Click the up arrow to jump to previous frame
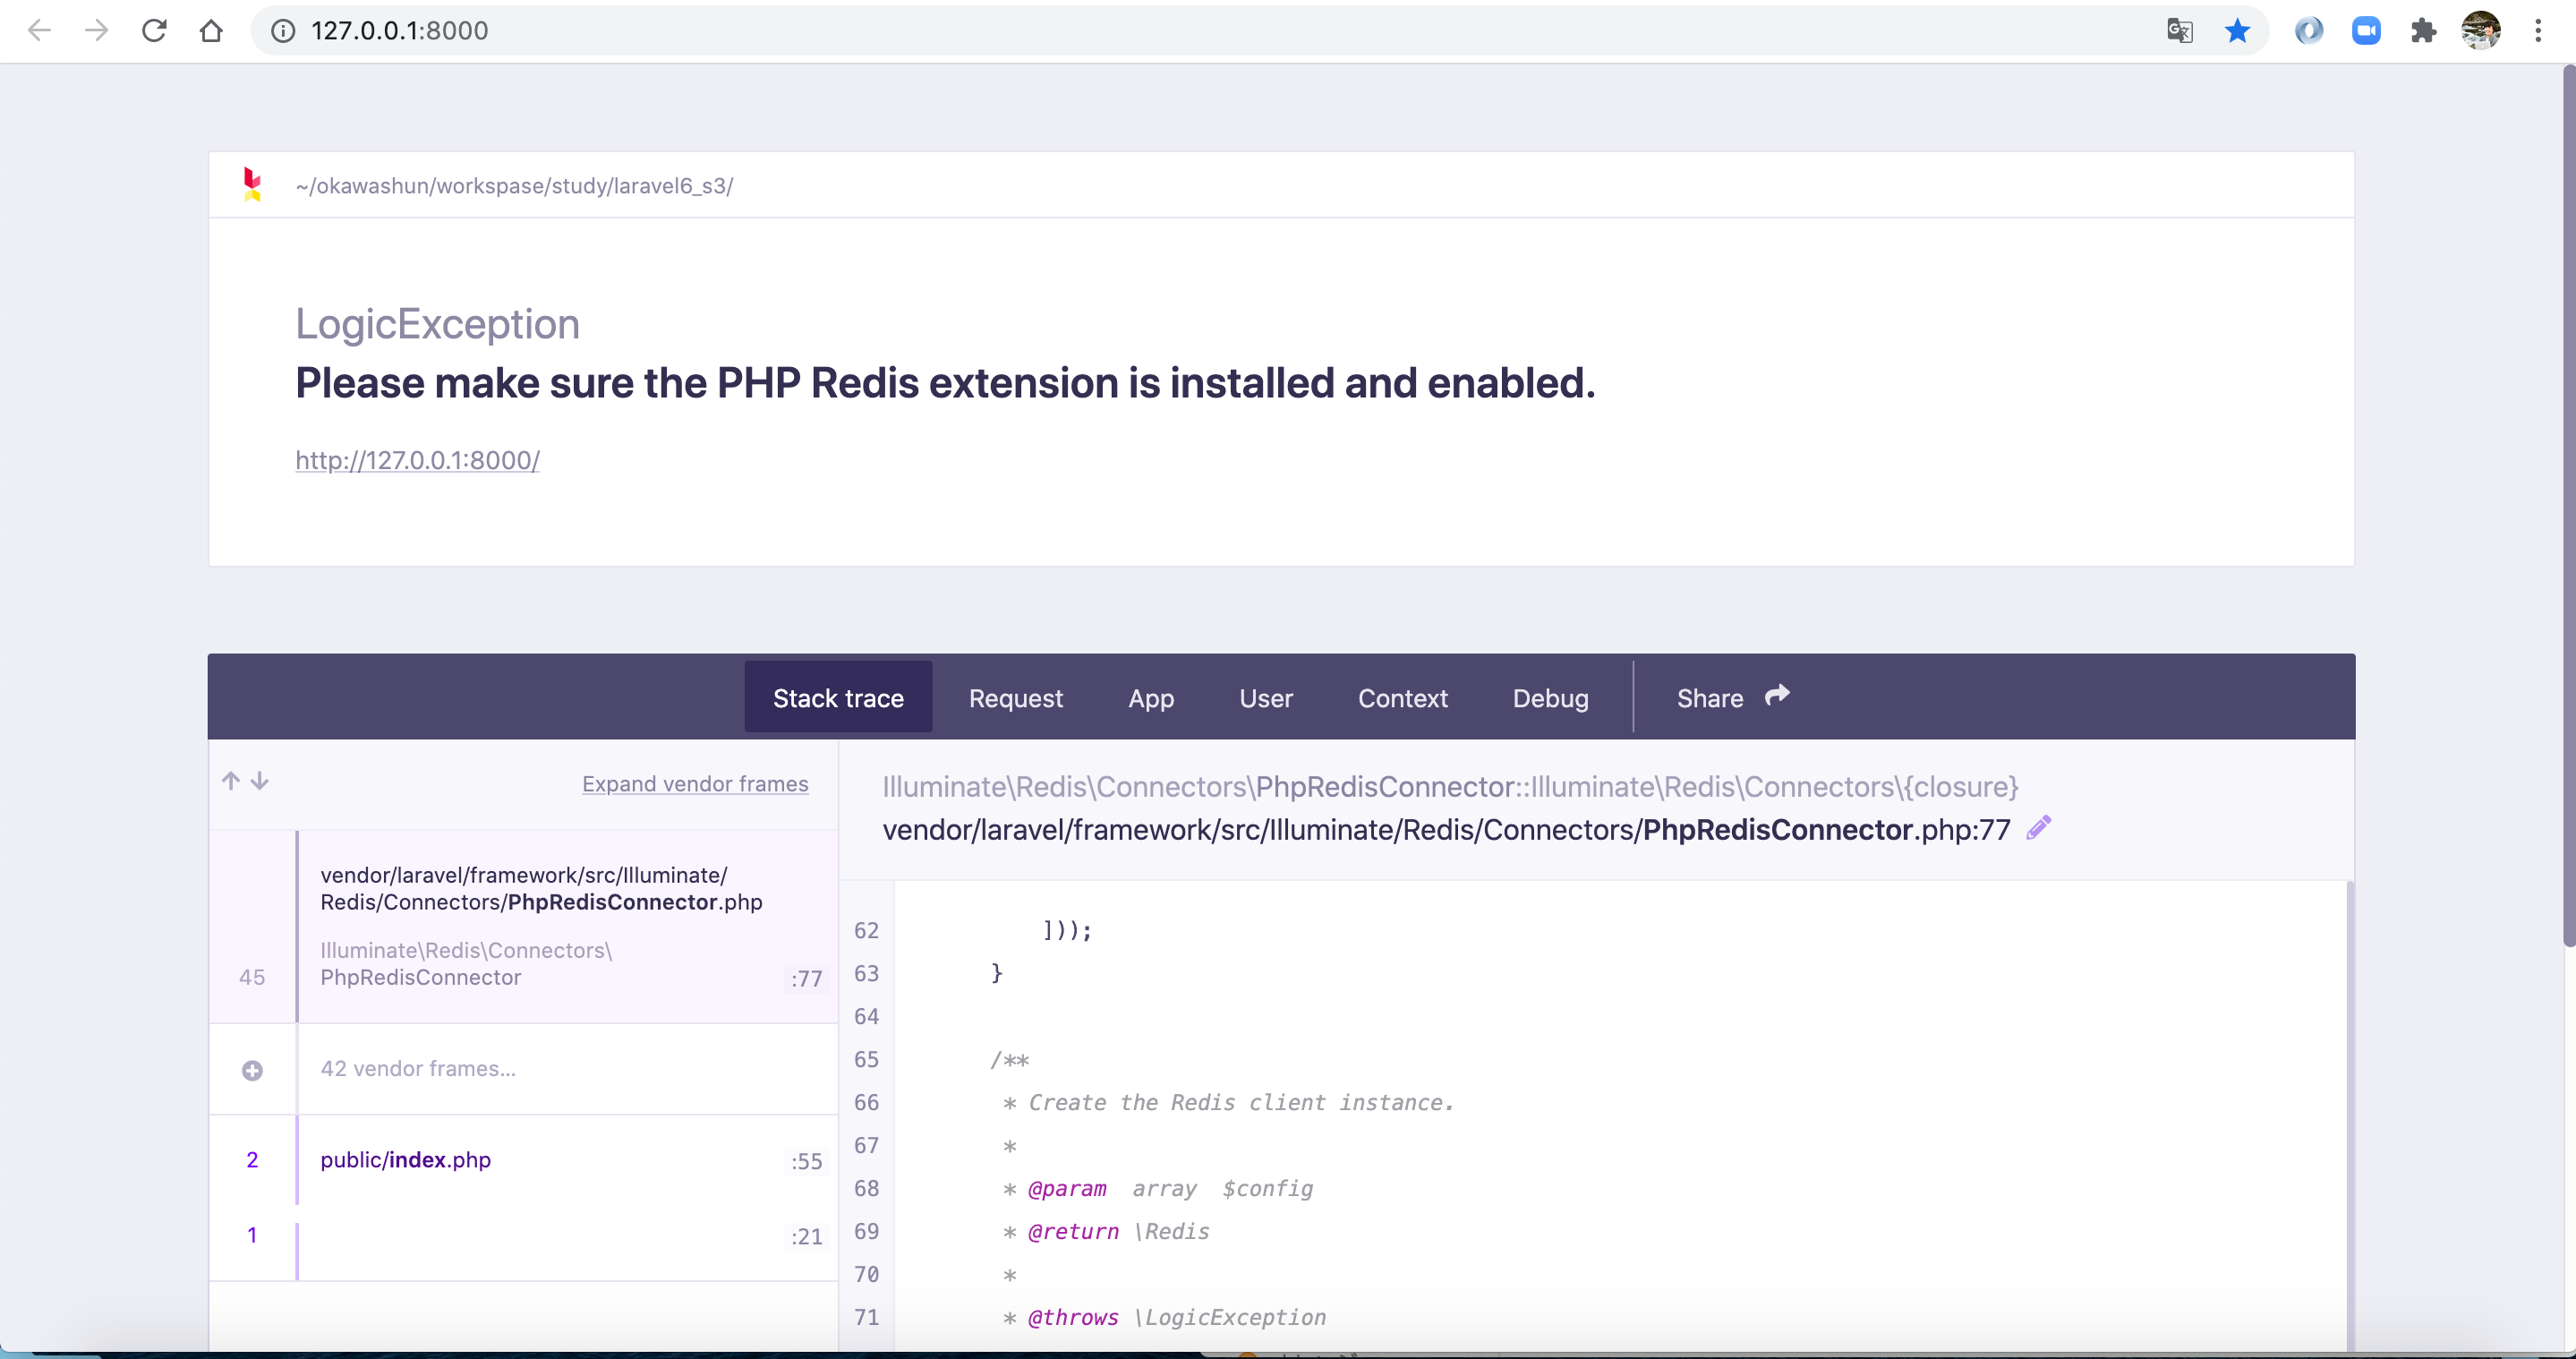The height and width of the screenshot is (1359, 2576). [x=230, y=781]
